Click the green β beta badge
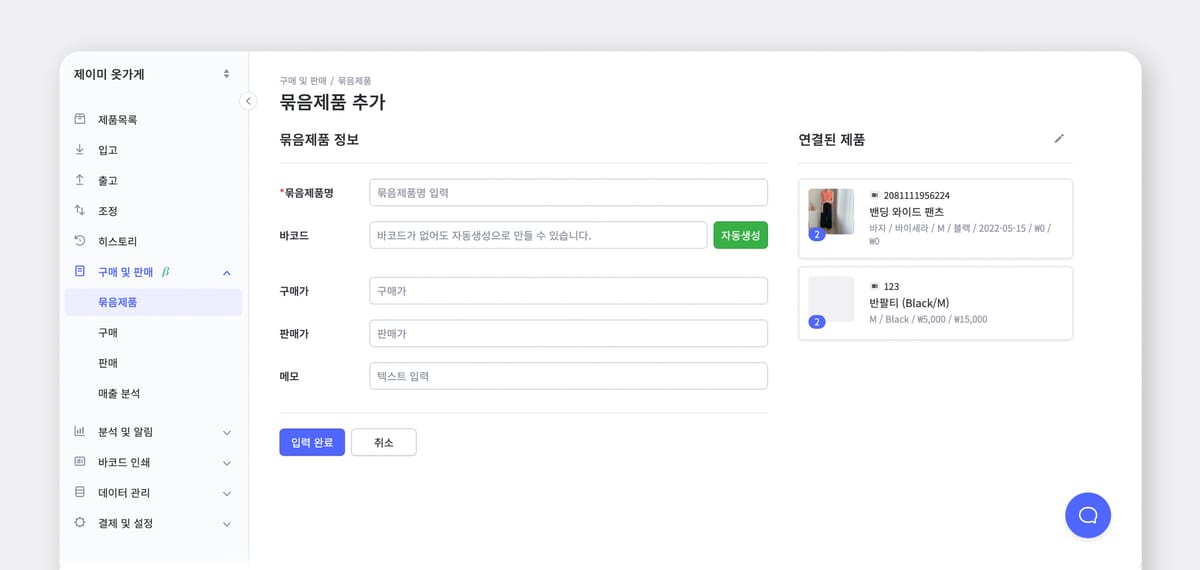 [x=165, y=272]
